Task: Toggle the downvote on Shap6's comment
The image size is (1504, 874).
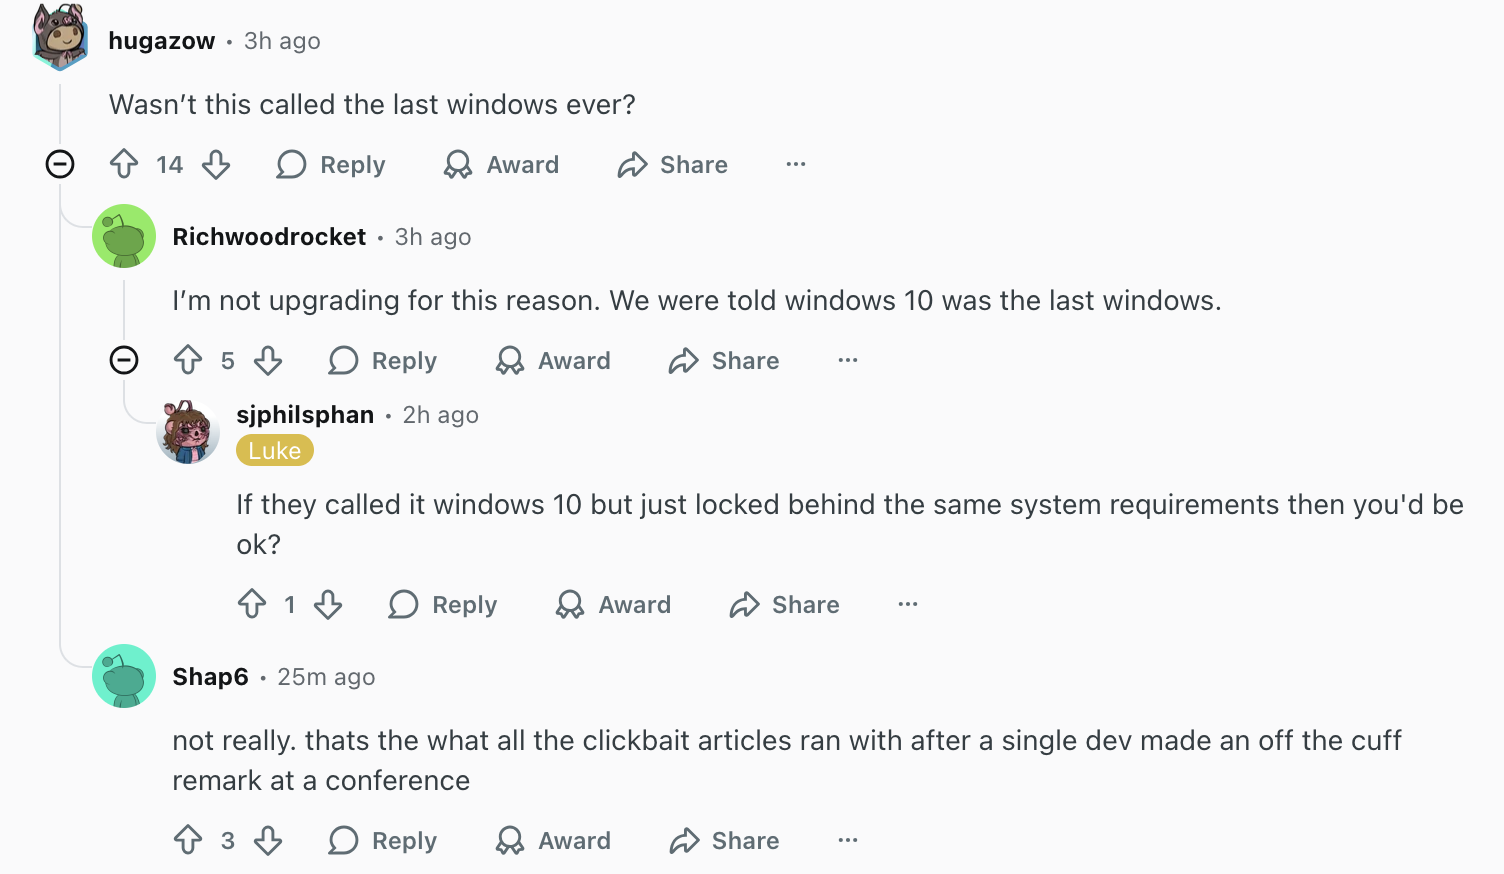Action: 267,840
